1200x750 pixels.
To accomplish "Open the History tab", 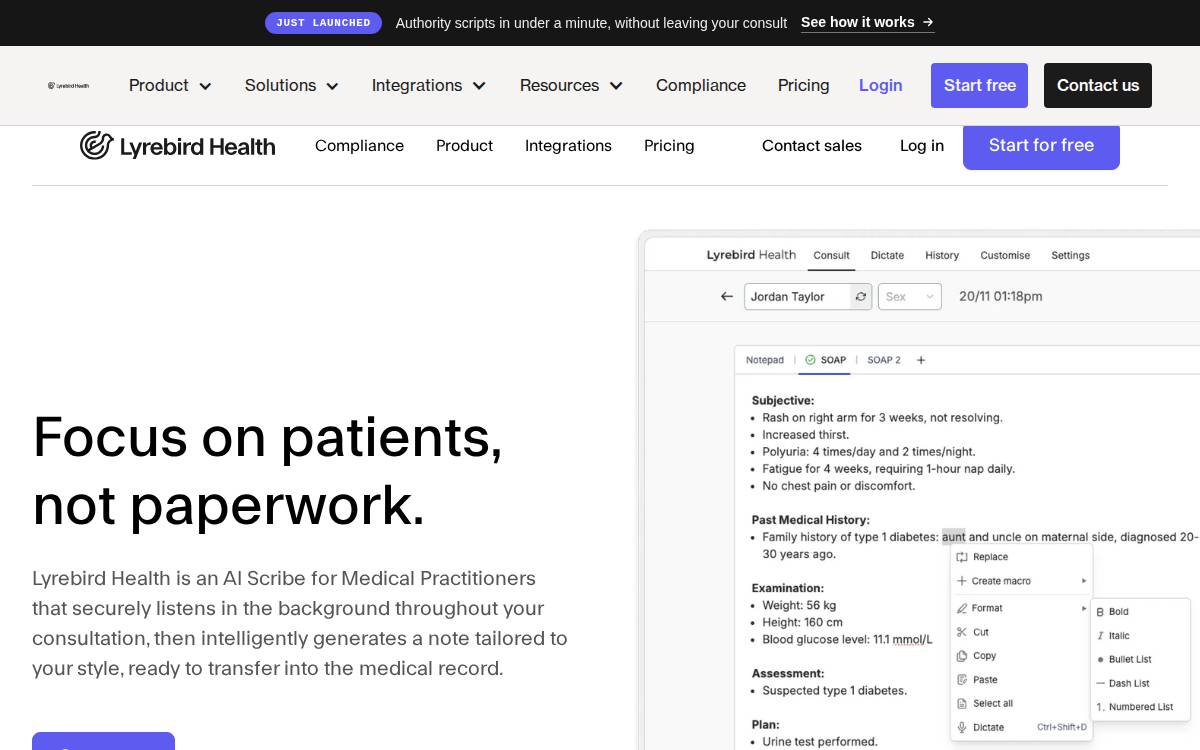I will (942, 256).
